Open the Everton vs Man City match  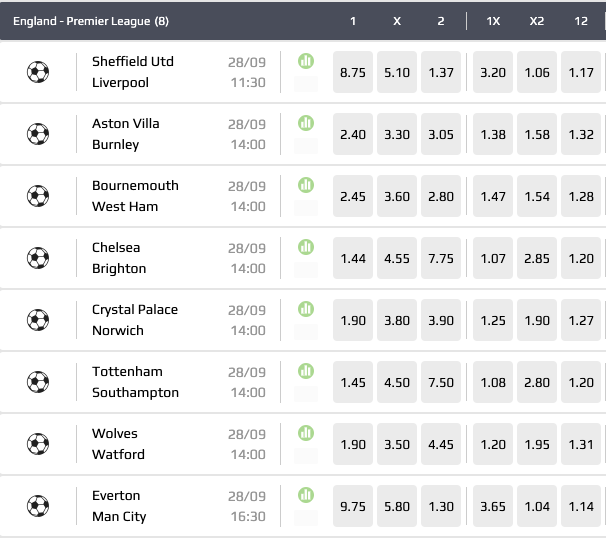(x=120, y=506)
